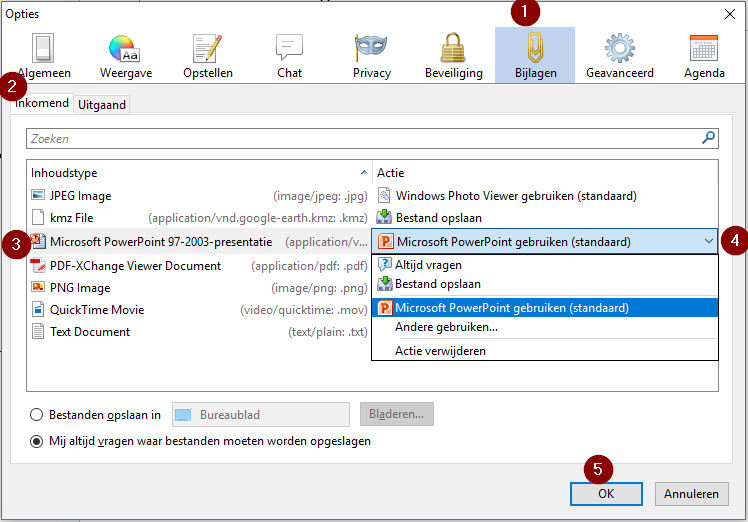The width and height of the screenshot is (748, 522).
Task: Click the Annuleren button
Action: [x=691, y=493]
